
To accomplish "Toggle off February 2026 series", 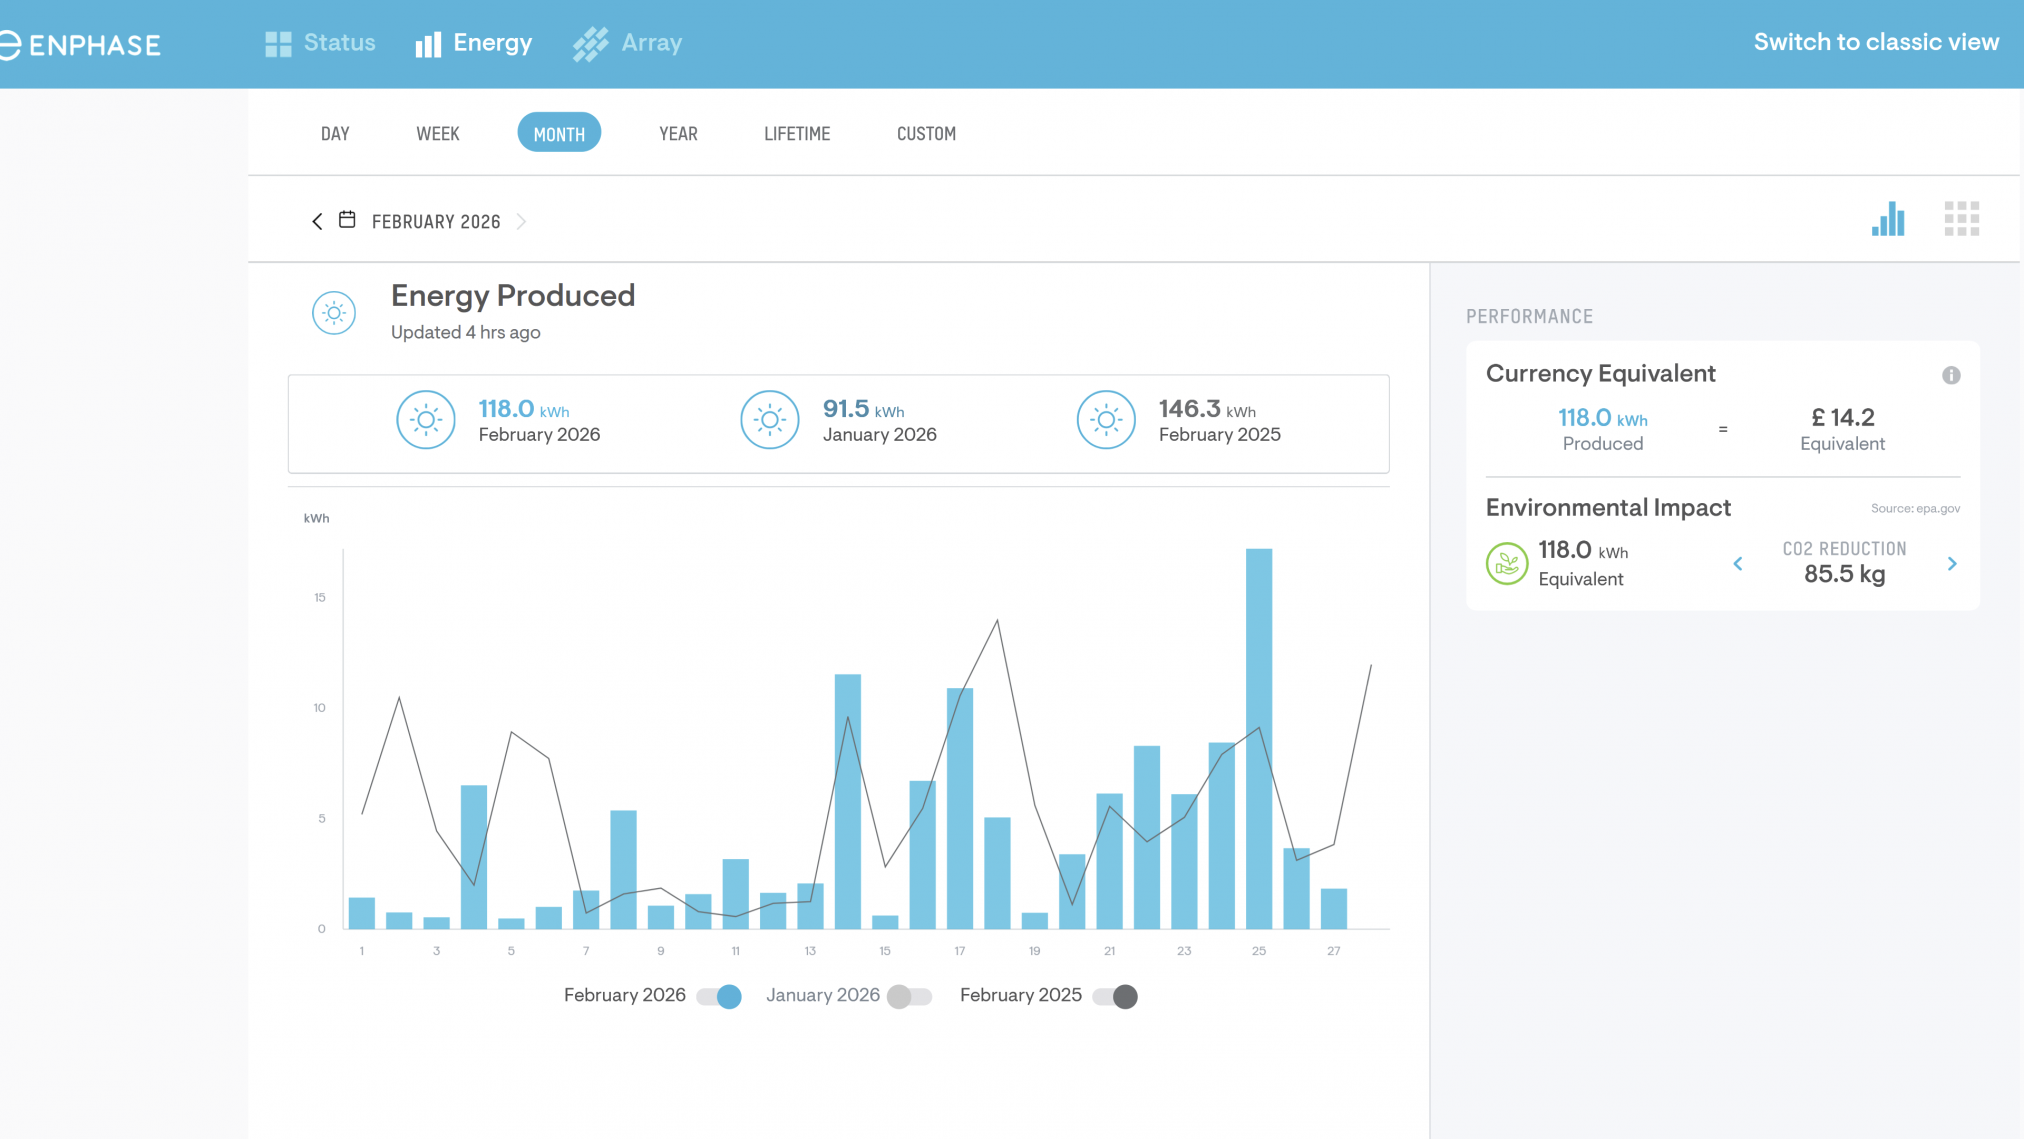I will [720, 996].
